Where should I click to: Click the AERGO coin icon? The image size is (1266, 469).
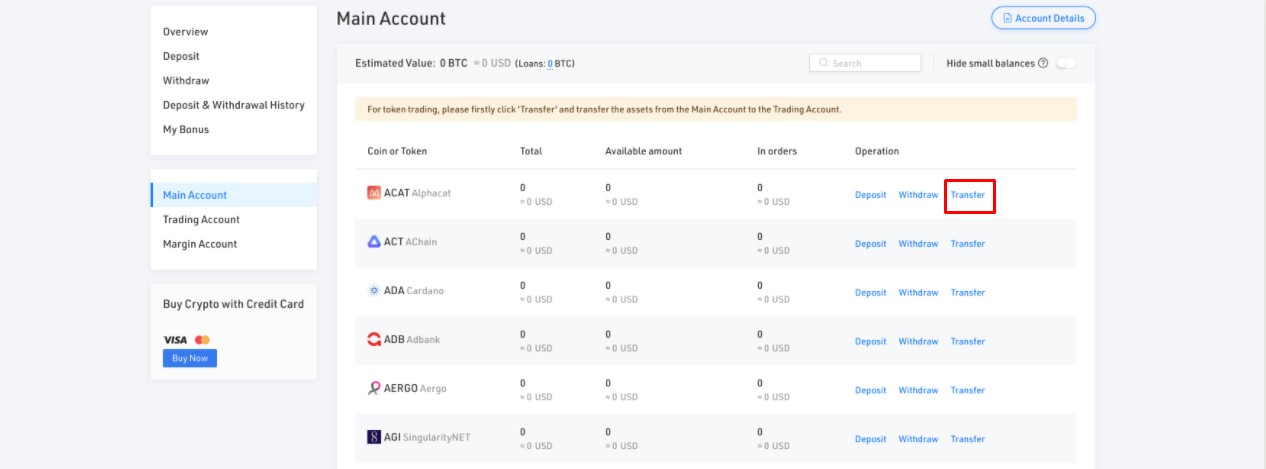[374, 389]
